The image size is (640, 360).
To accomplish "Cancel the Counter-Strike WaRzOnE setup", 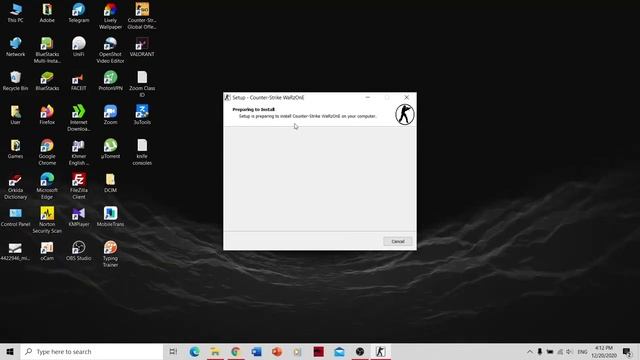I will point(398,241).
